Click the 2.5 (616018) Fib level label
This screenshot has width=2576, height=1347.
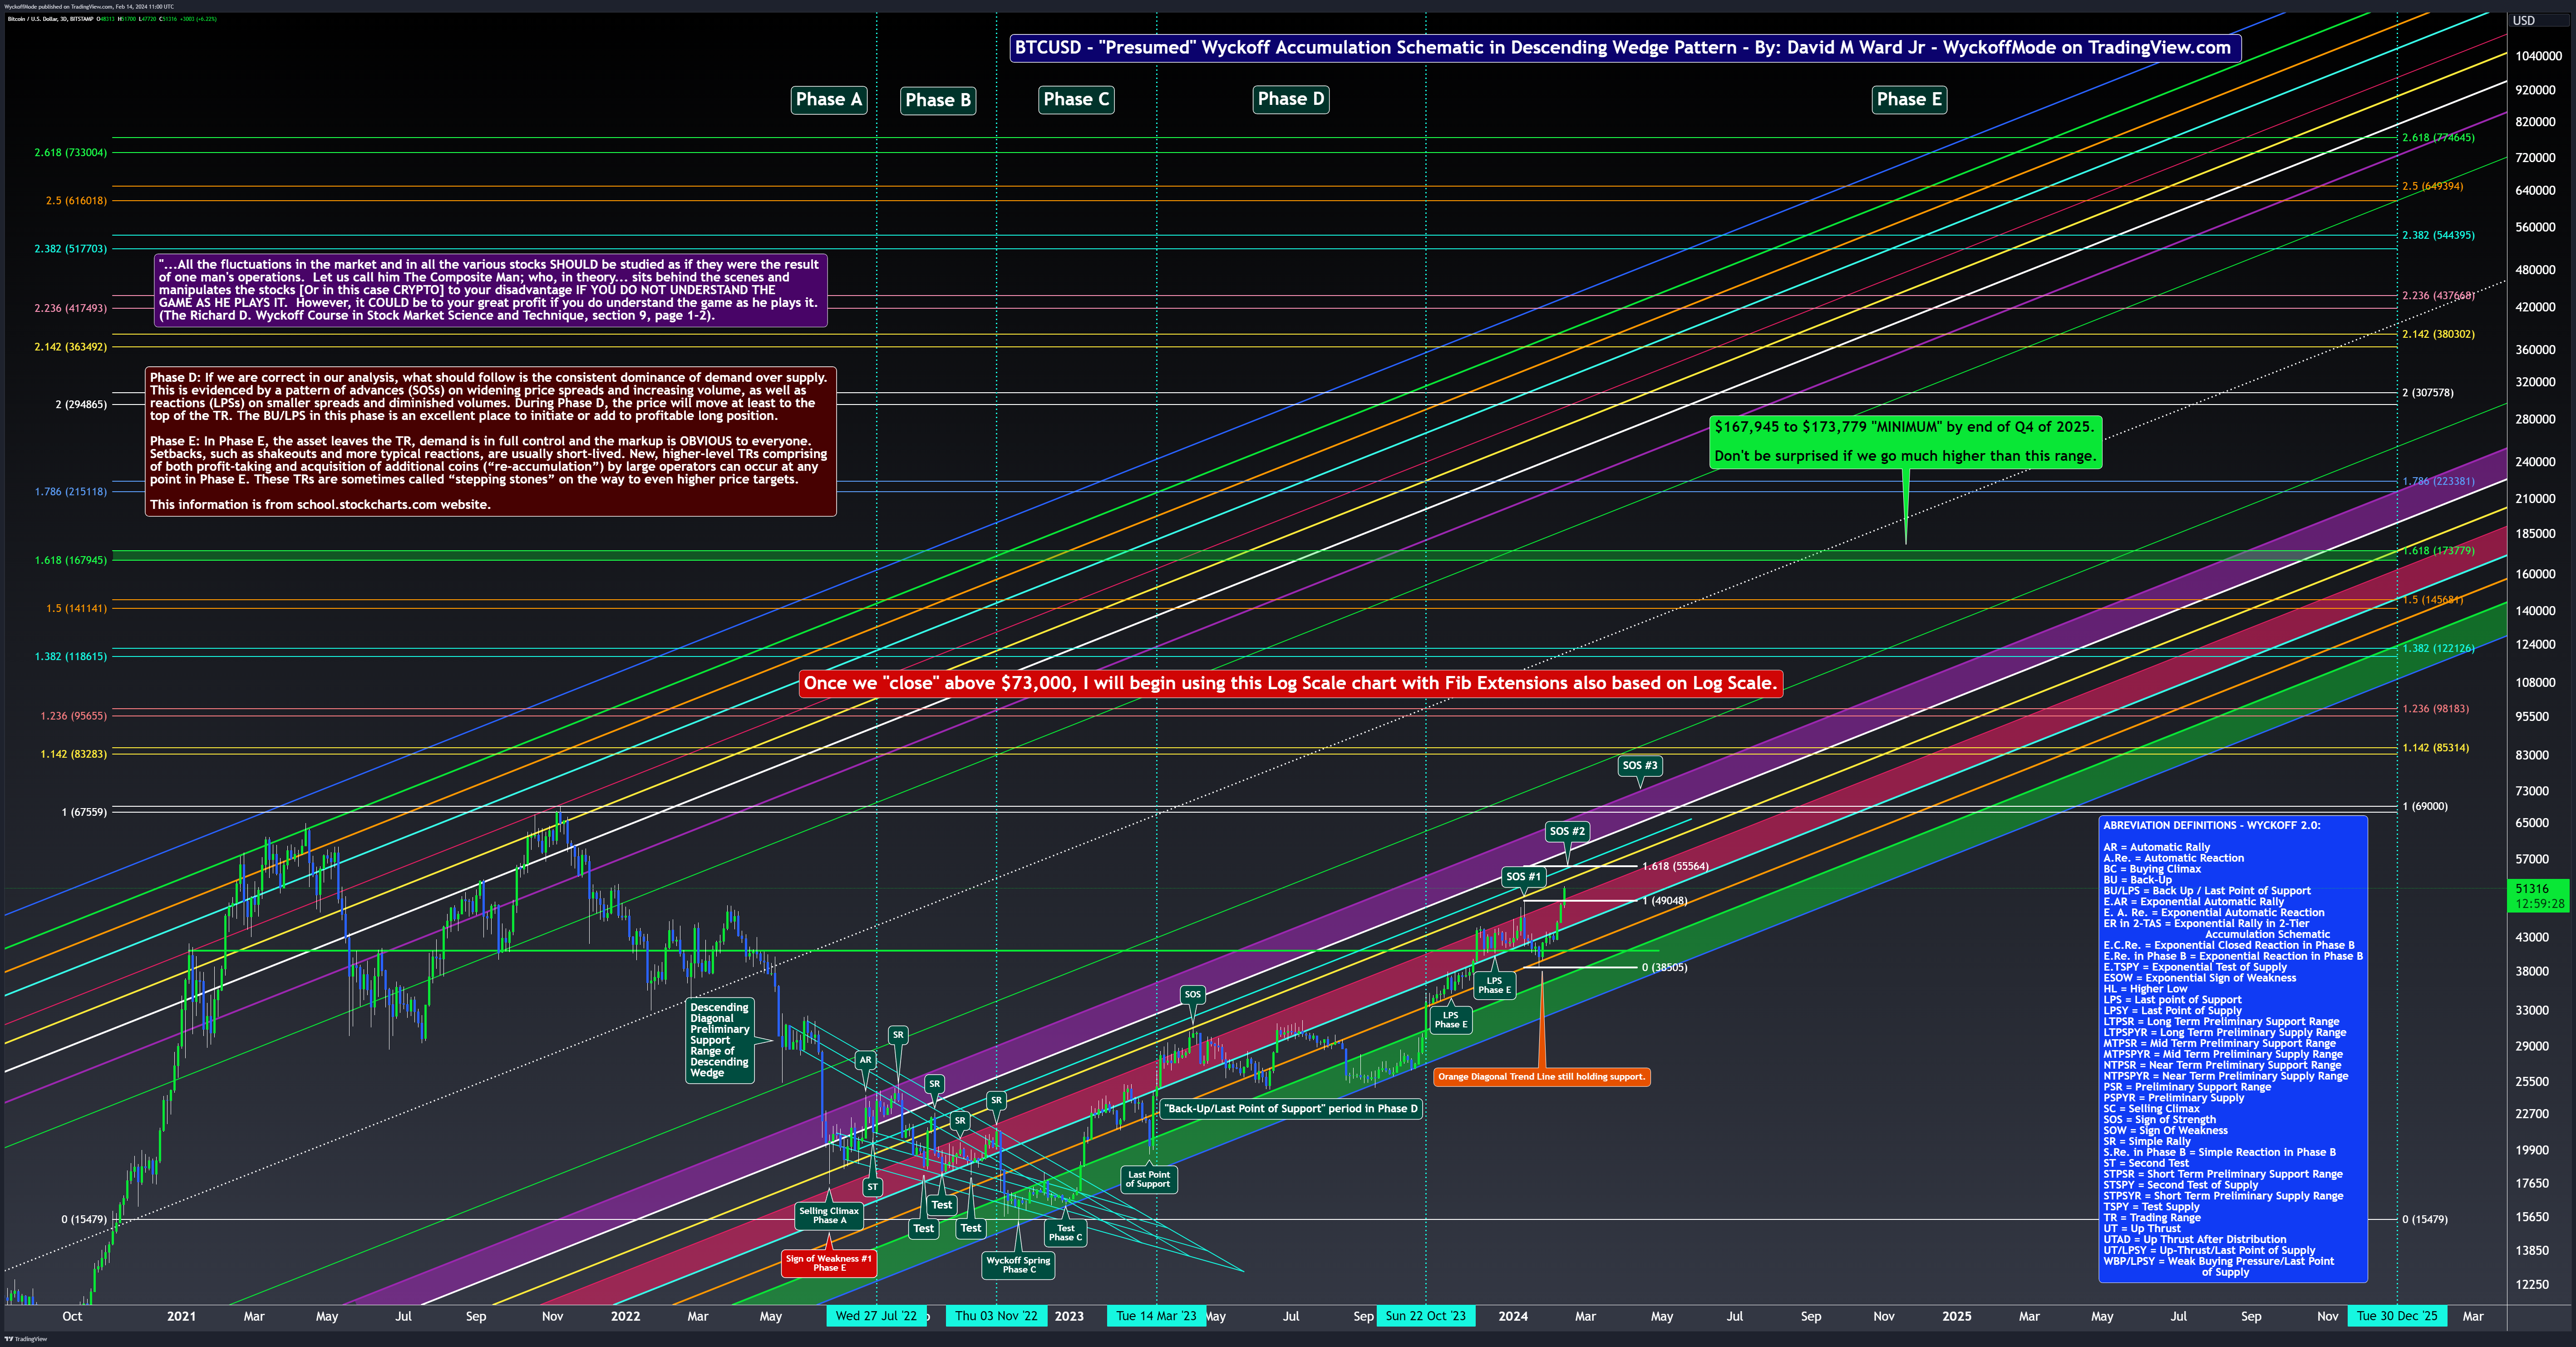click(76, 201)
